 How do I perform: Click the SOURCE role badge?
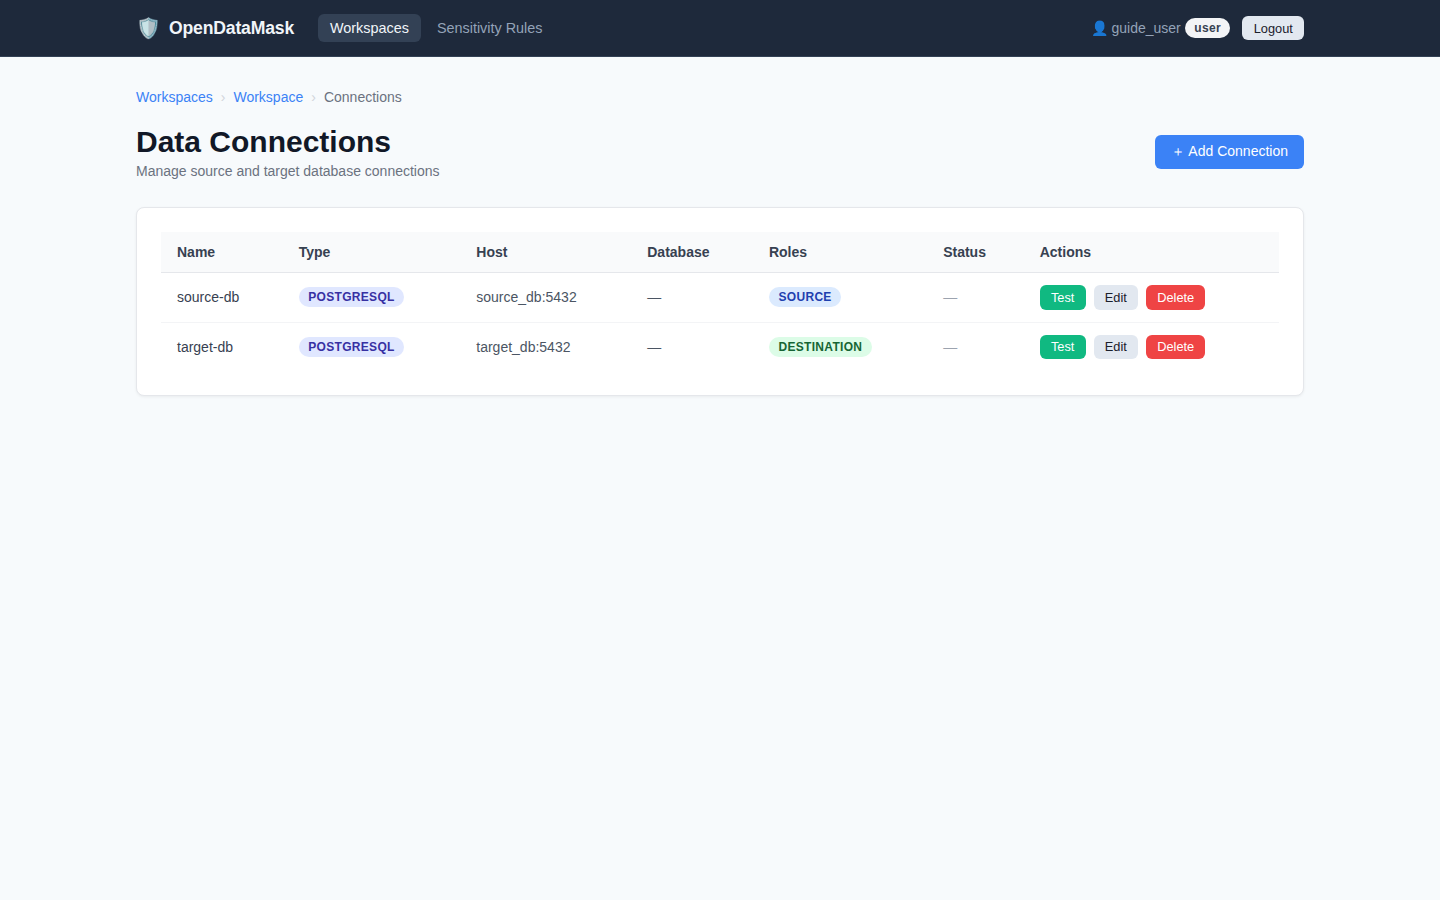click(x=805, y=297)
